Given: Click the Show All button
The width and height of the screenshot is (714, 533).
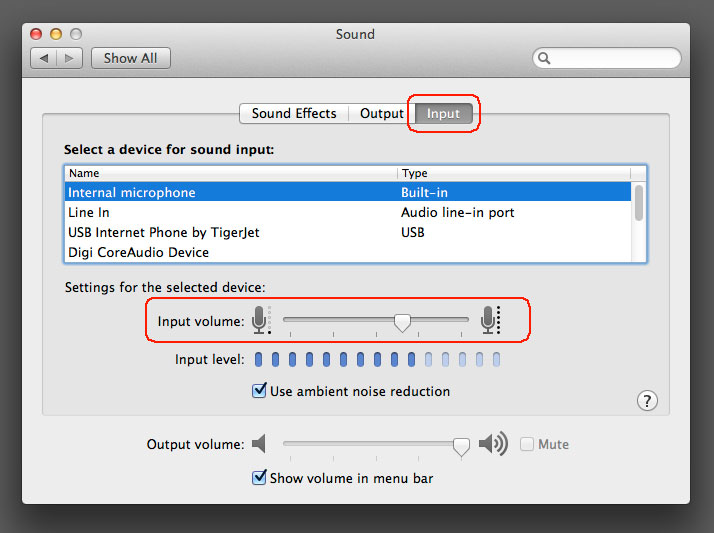Looking at the screenshot, I should (x=131, y=58).
